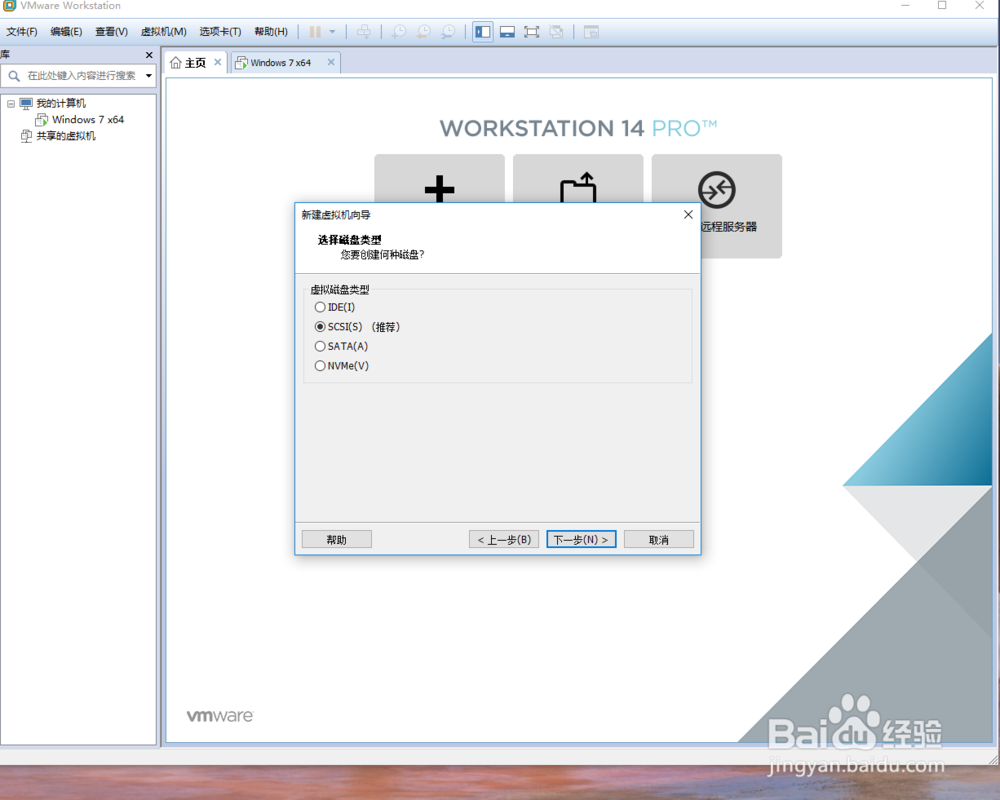The width and height of the screenshot is (1000, 800).
Task: Select 我的计算机 in the library tree
Action: coord(61,103)
